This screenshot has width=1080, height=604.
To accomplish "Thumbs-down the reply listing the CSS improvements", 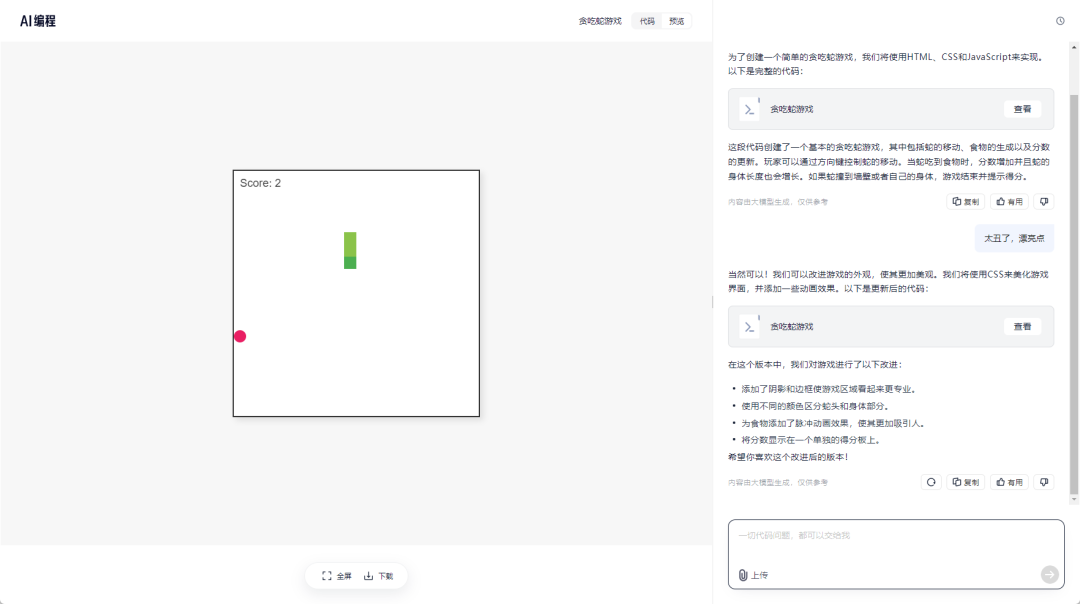I will (x=1044, y=482).
